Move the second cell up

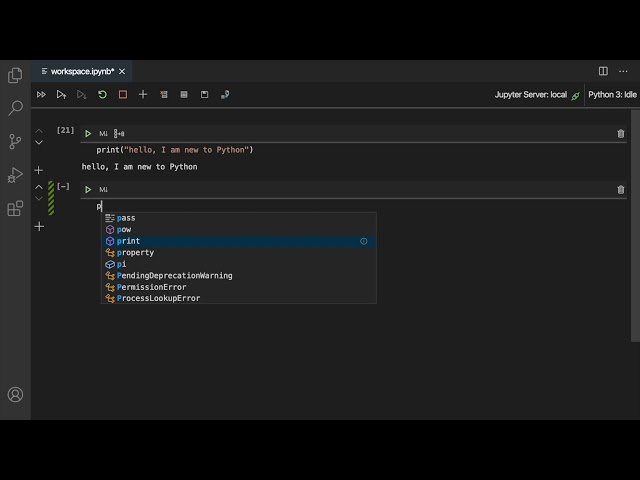(x=39, y=187)
